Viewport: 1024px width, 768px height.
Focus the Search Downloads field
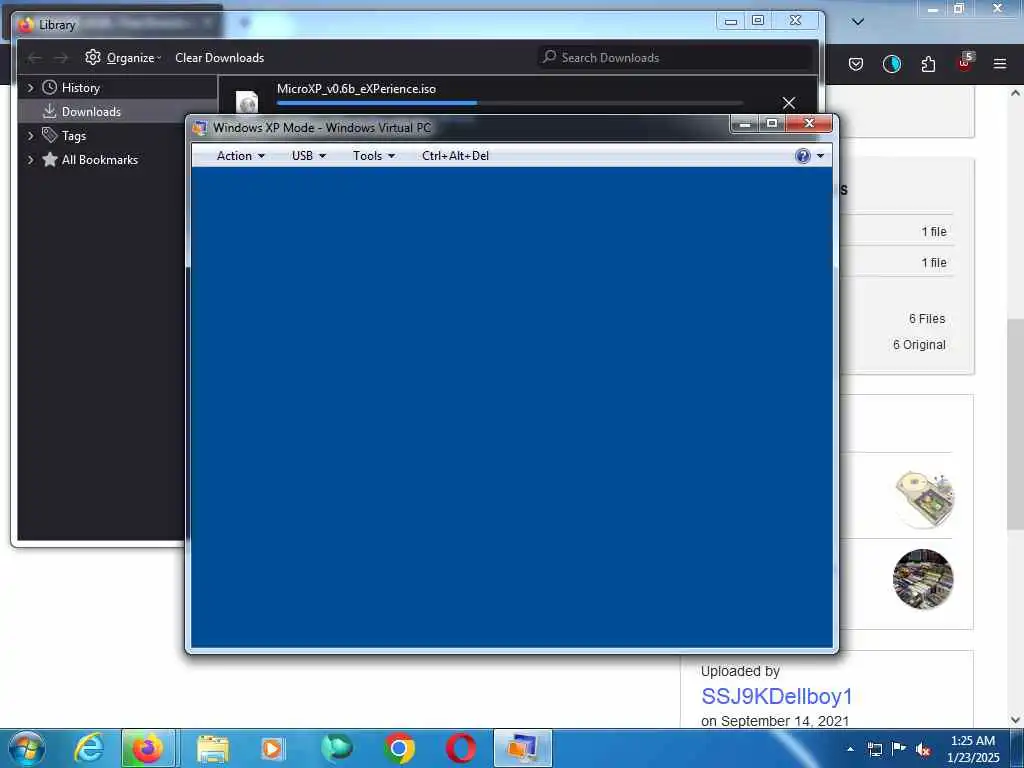pyautogui.click(x=675, y=57)
